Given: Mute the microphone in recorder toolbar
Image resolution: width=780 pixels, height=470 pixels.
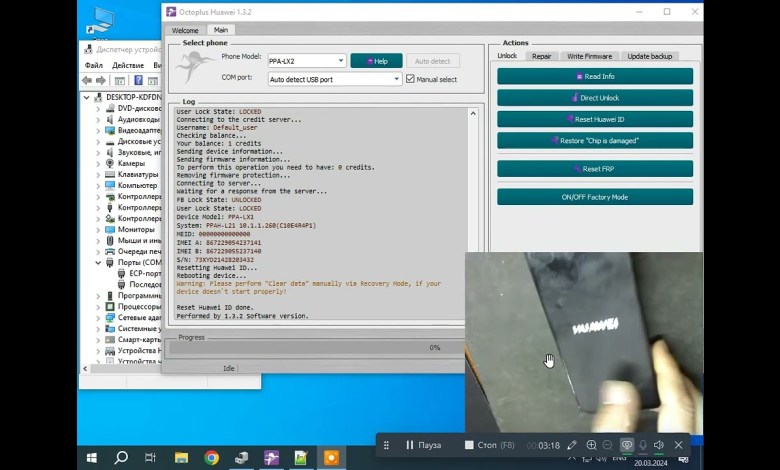Looking at the screenshot, I should point(643,445).
